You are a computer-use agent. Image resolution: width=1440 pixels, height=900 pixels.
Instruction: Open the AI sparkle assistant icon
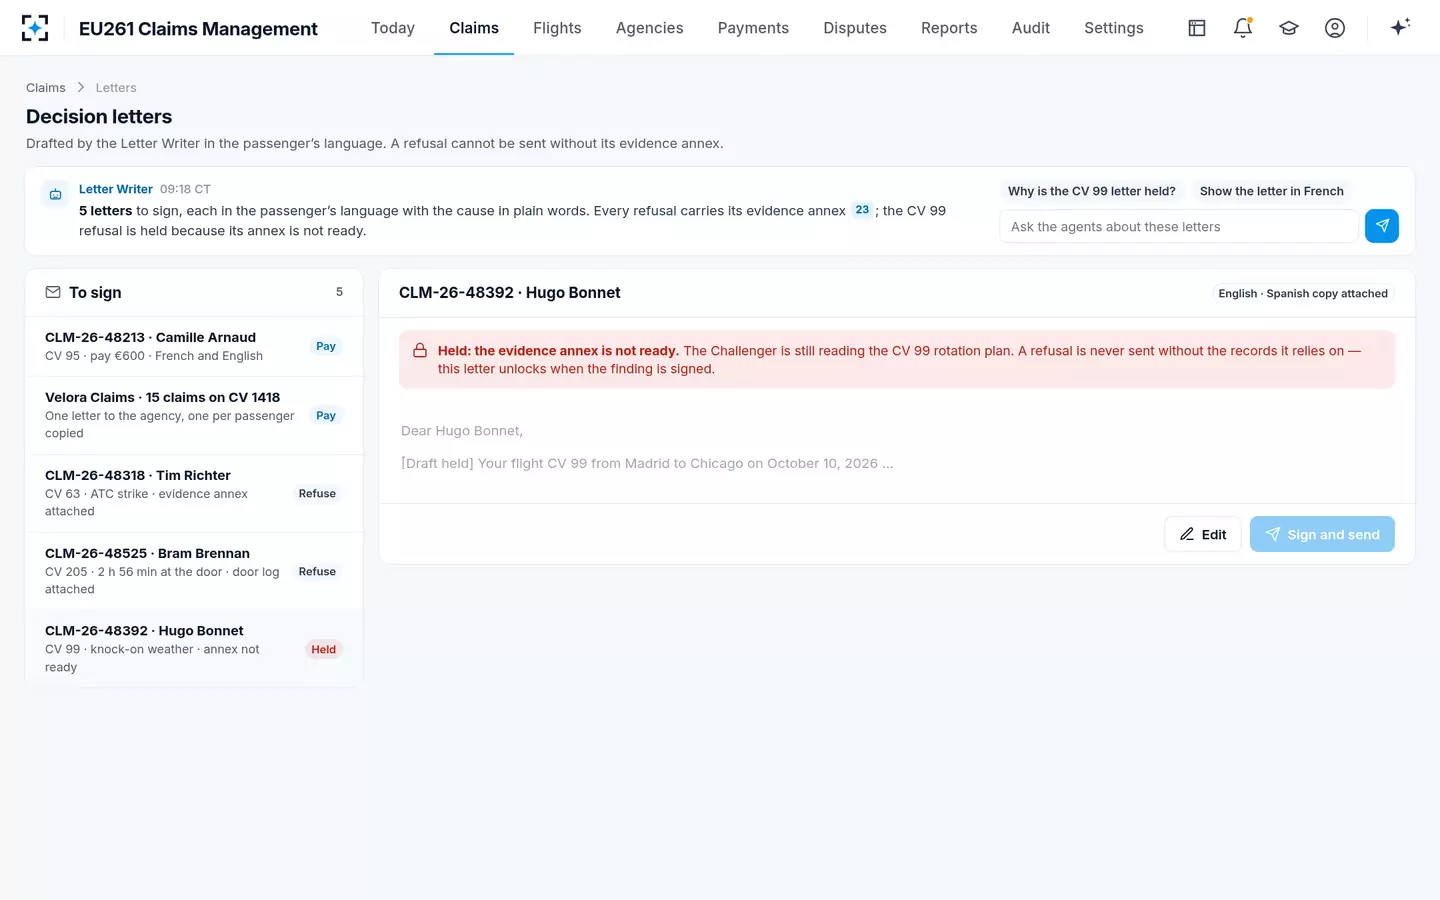(1400, 27)
